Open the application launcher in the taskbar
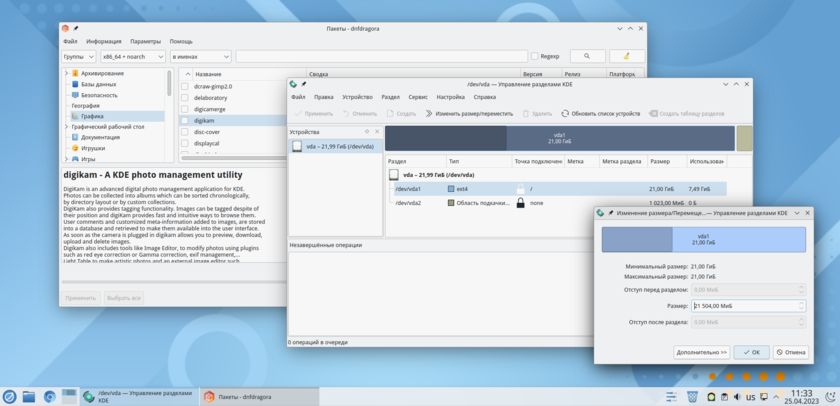 (10, 397)
